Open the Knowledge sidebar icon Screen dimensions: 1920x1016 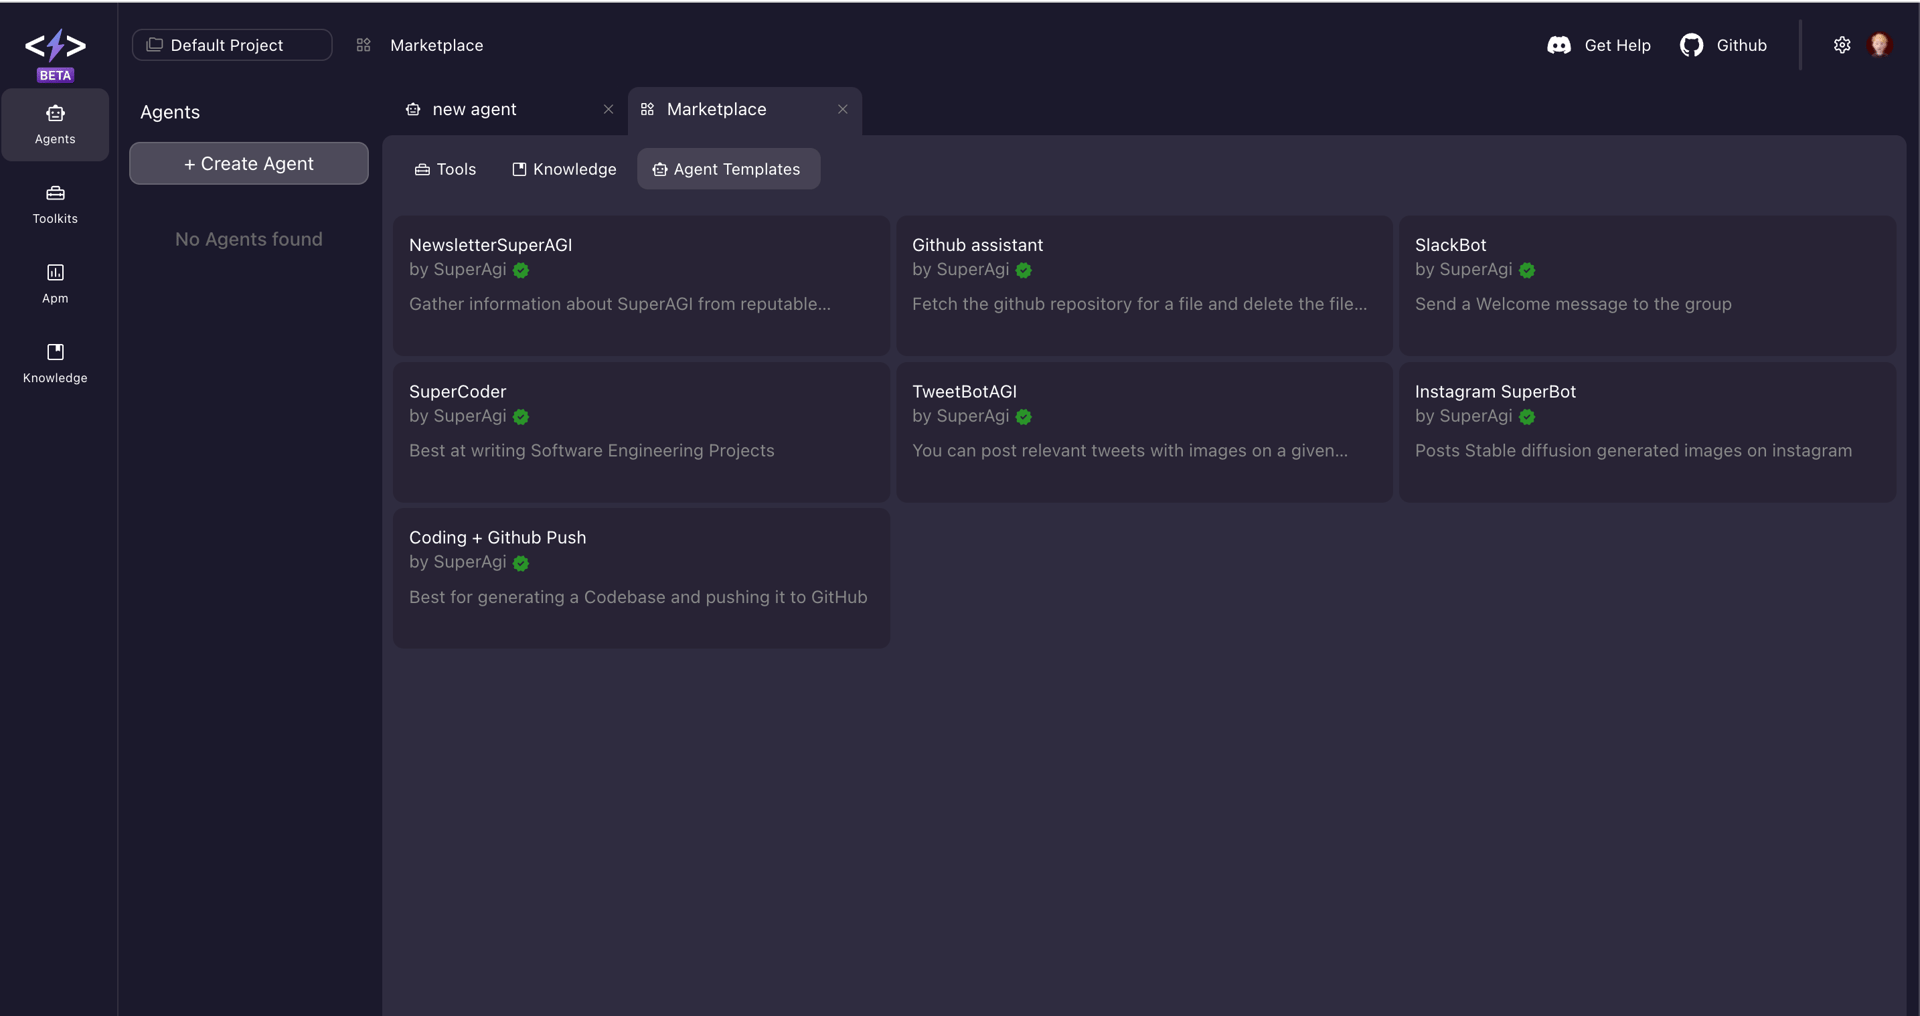pos(55,362)
